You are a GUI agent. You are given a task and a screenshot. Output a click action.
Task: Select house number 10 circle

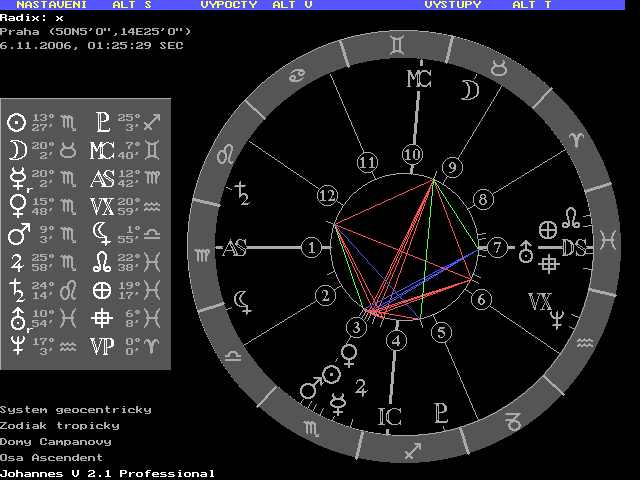(412, 155)
